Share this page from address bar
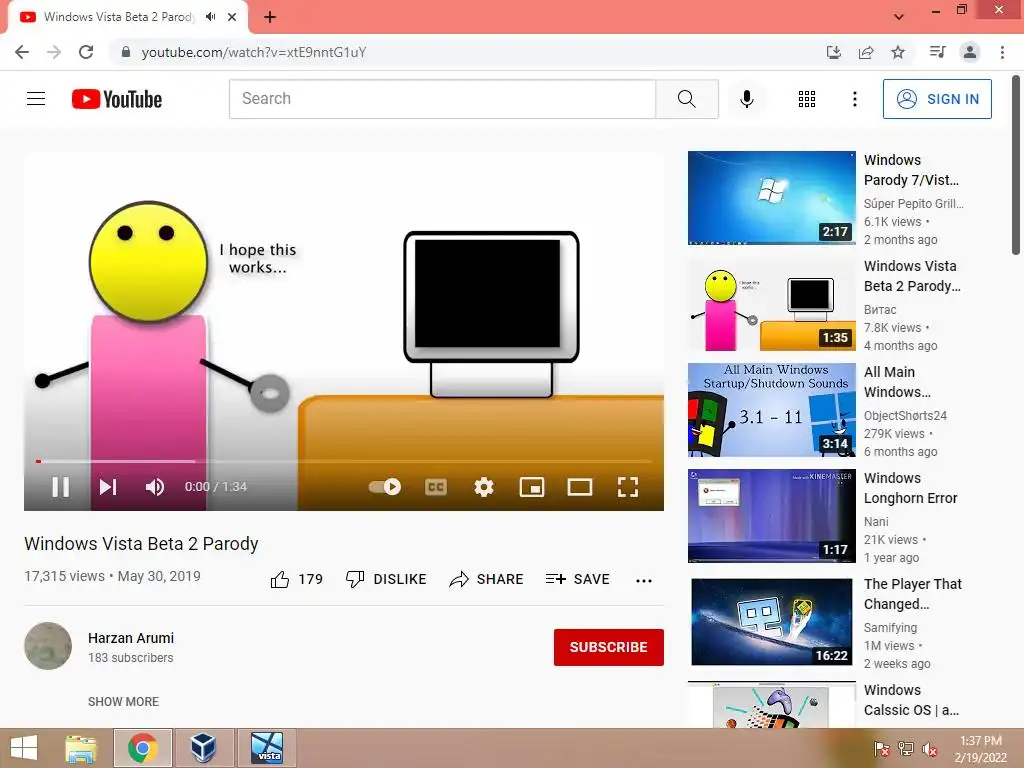 tap(866, 52)
